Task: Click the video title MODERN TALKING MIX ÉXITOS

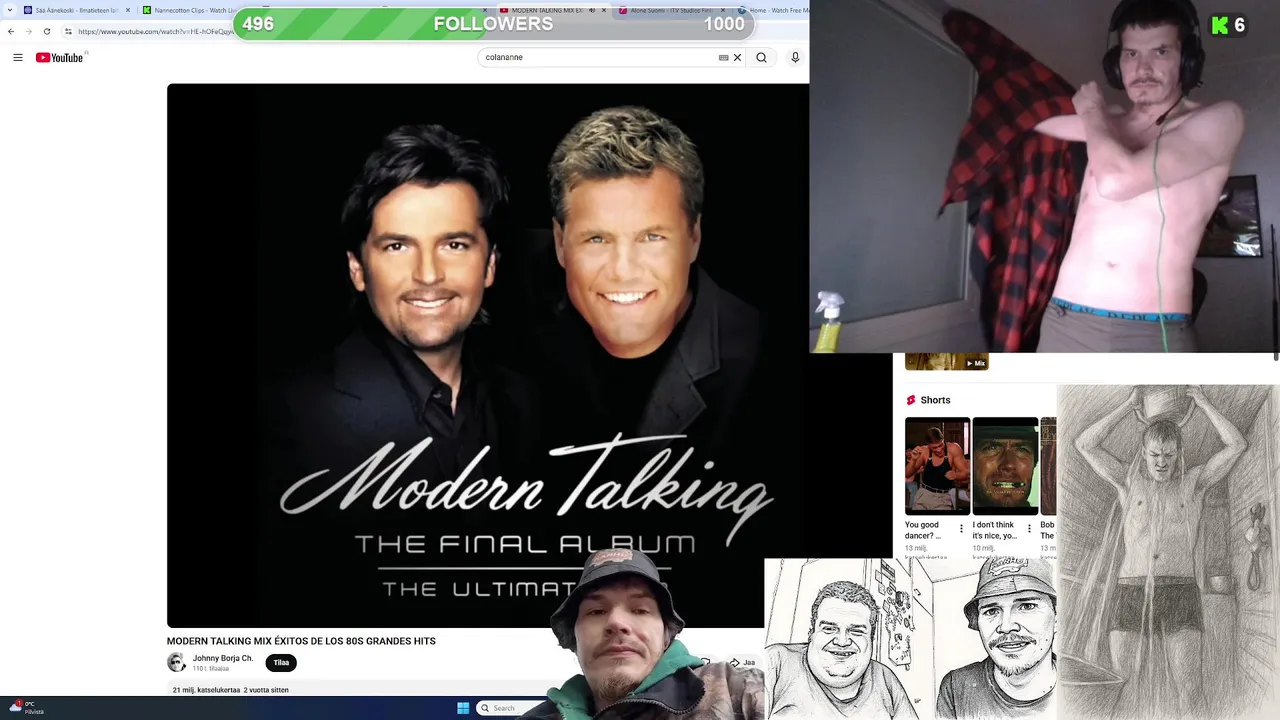Action: coord(301,641)
